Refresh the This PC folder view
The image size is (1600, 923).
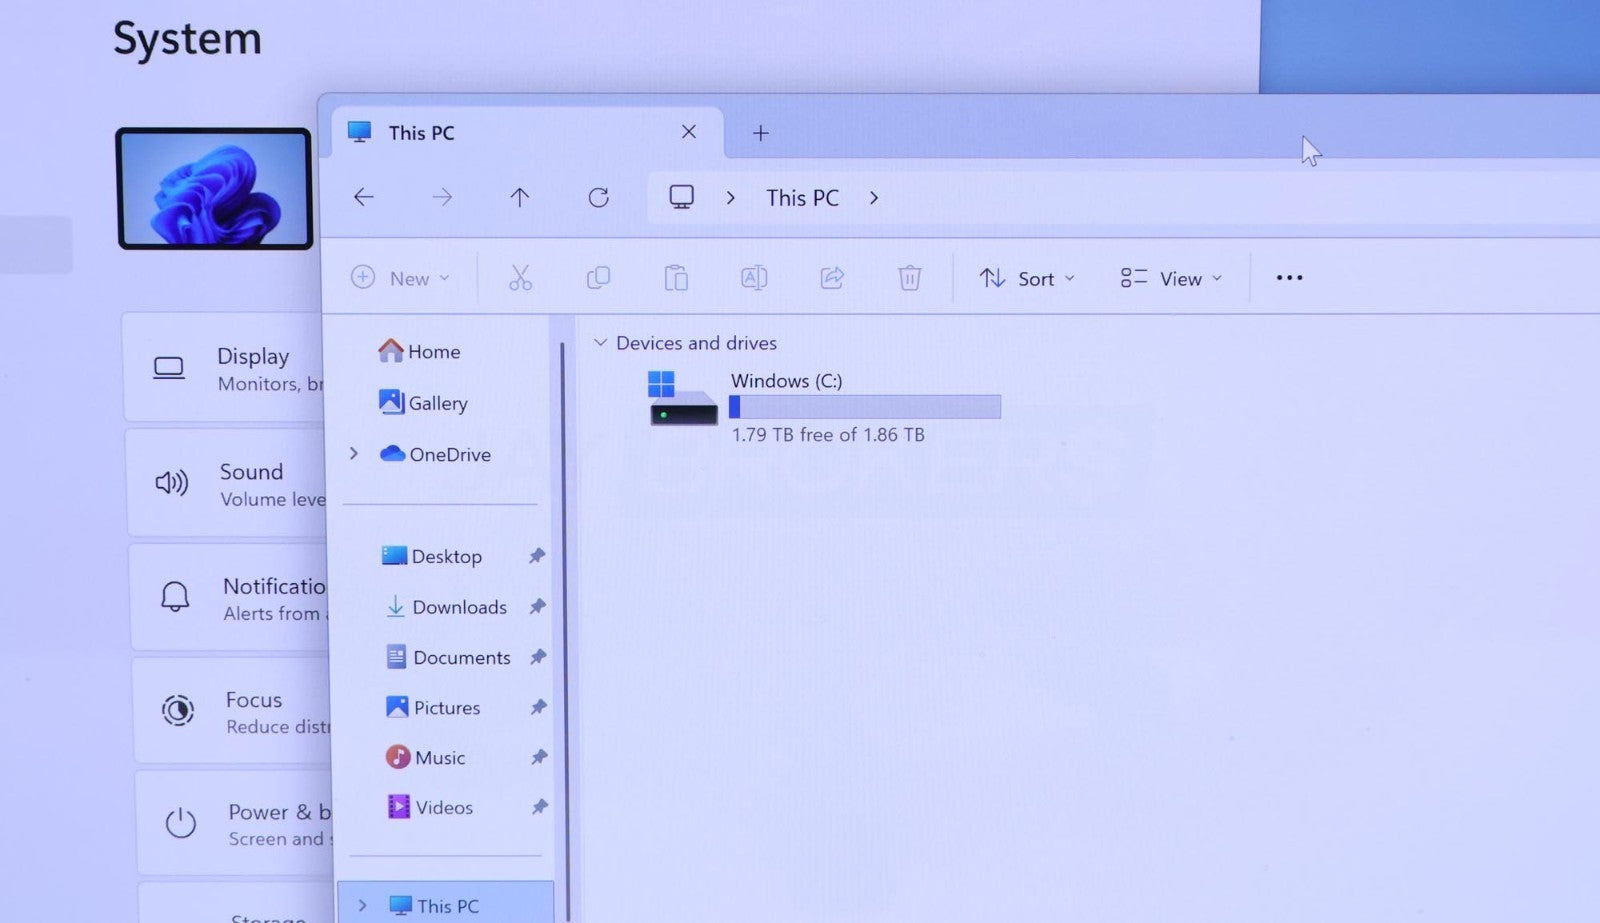[598, 198]
